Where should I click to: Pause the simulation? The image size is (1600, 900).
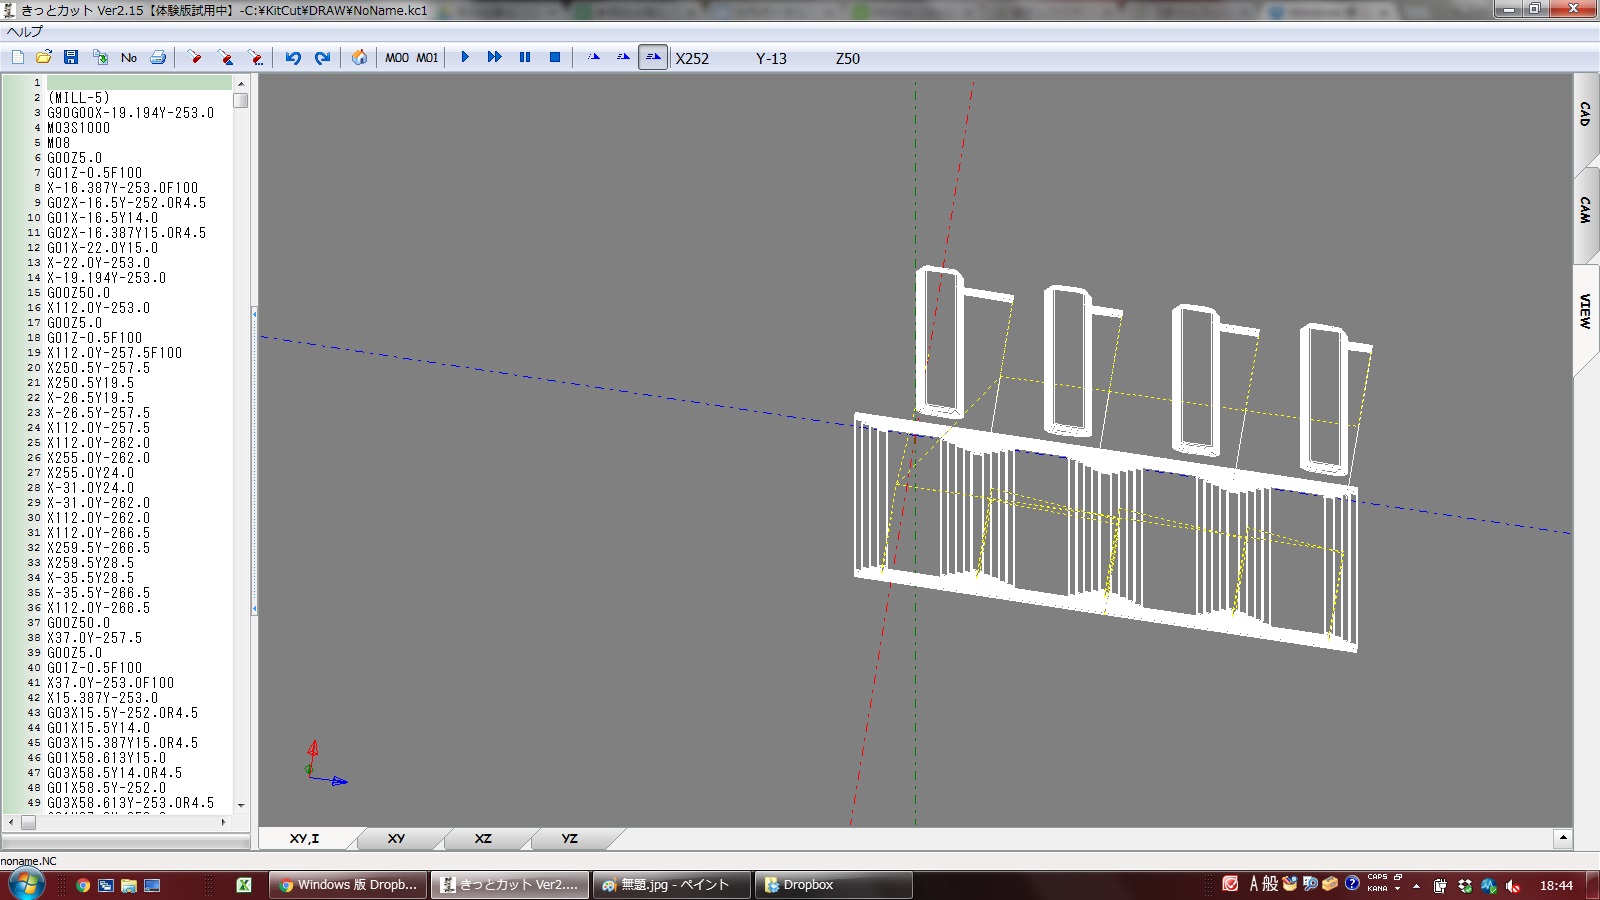click(525, 58)
